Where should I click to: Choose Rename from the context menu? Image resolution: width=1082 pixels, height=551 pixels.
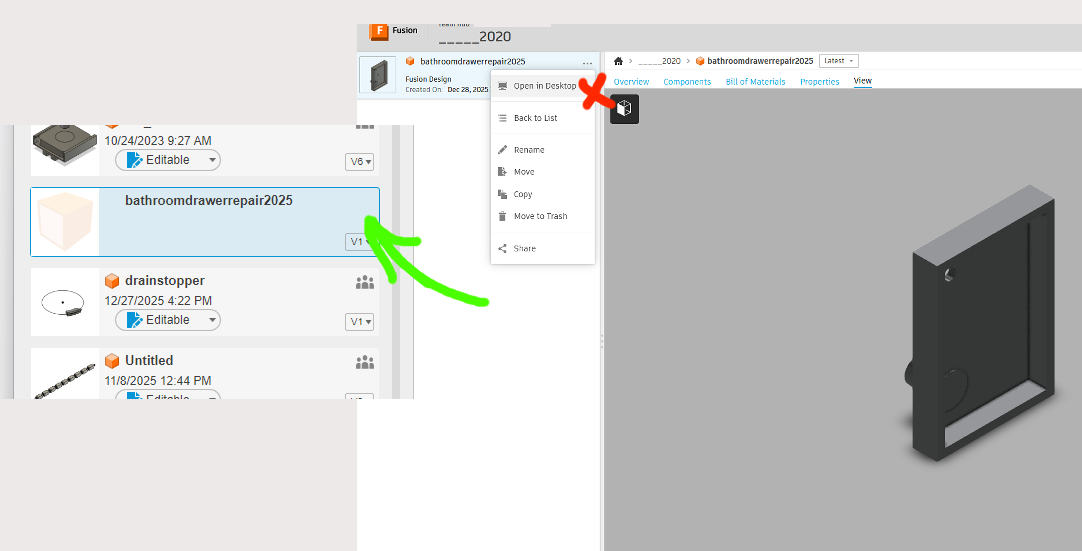[543, 150]
